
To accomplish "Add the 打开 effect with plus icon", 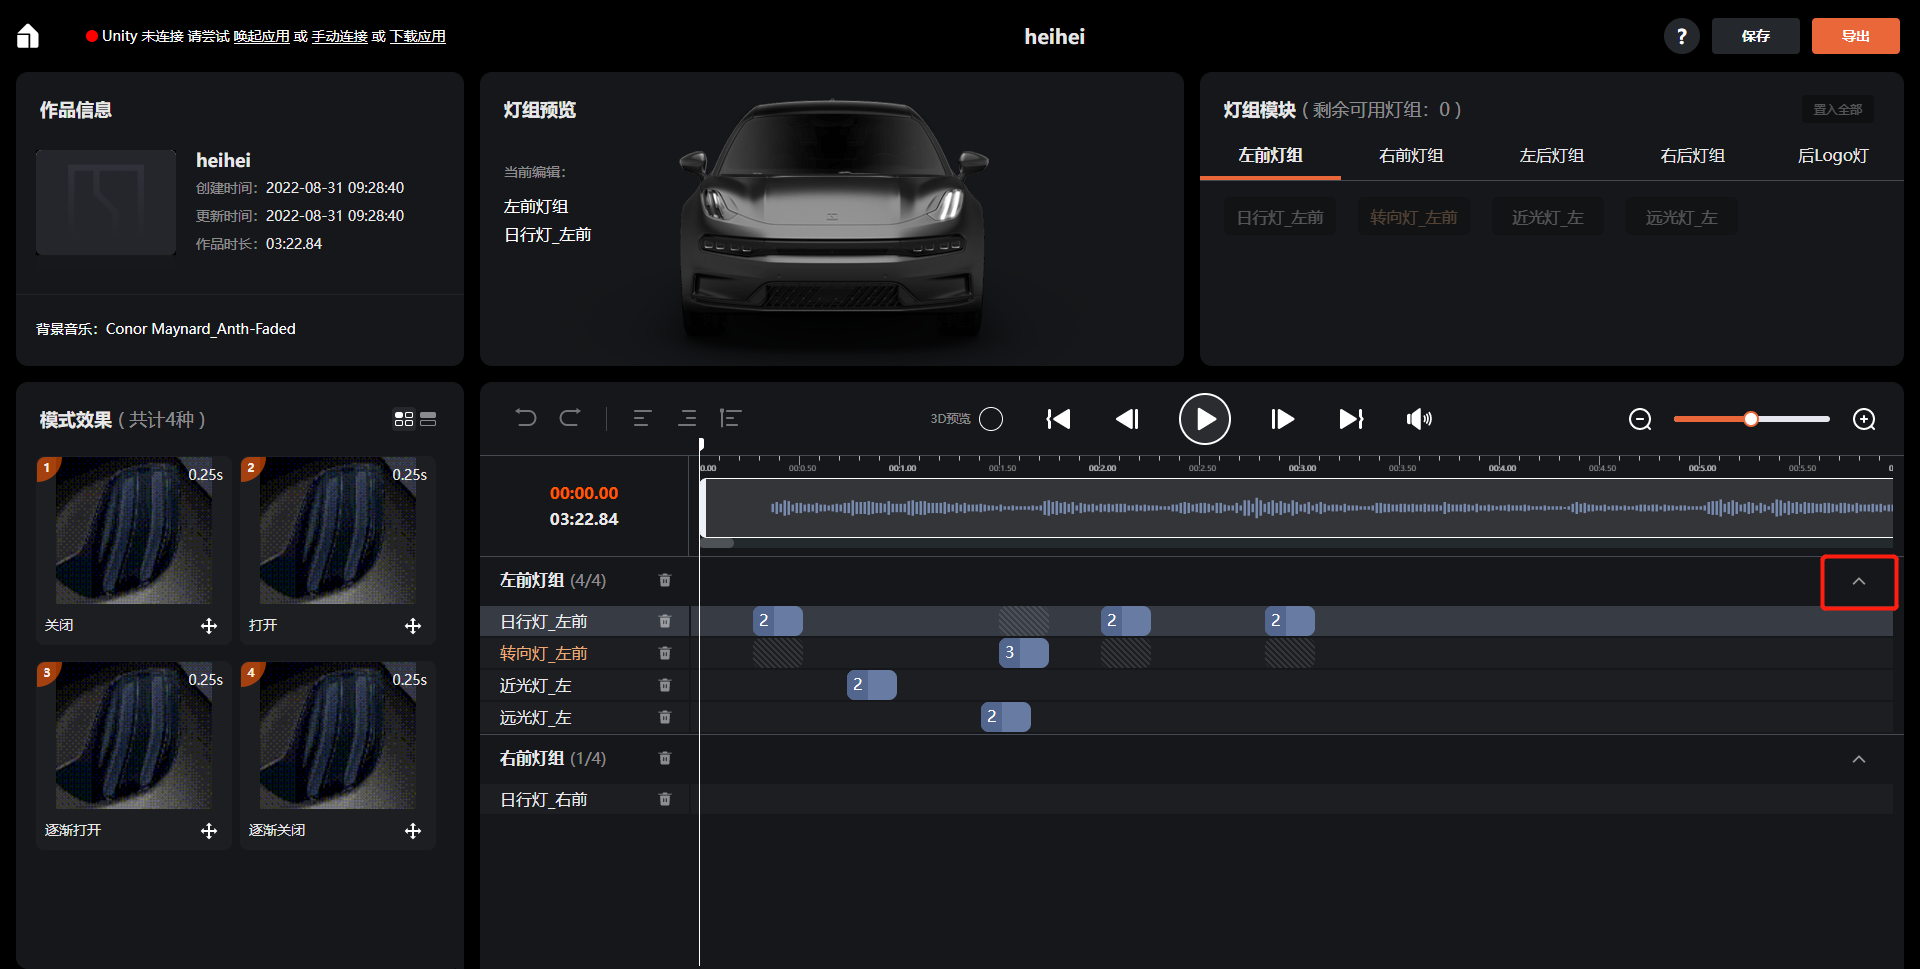I will click(413, 626).
